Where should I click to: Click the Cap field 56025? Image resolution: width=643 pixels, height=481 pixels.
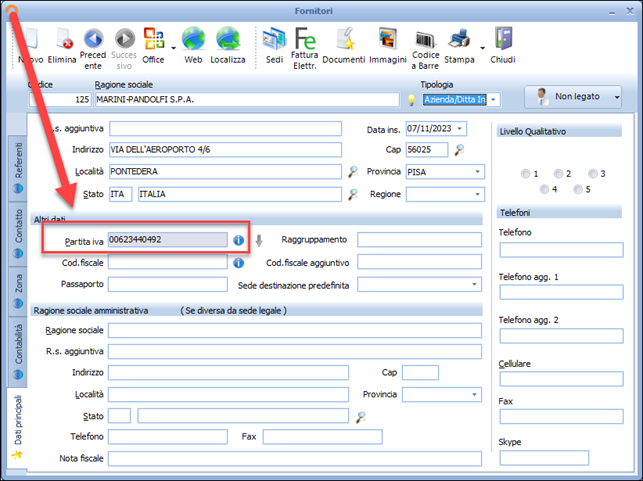(x=427, y=150)
